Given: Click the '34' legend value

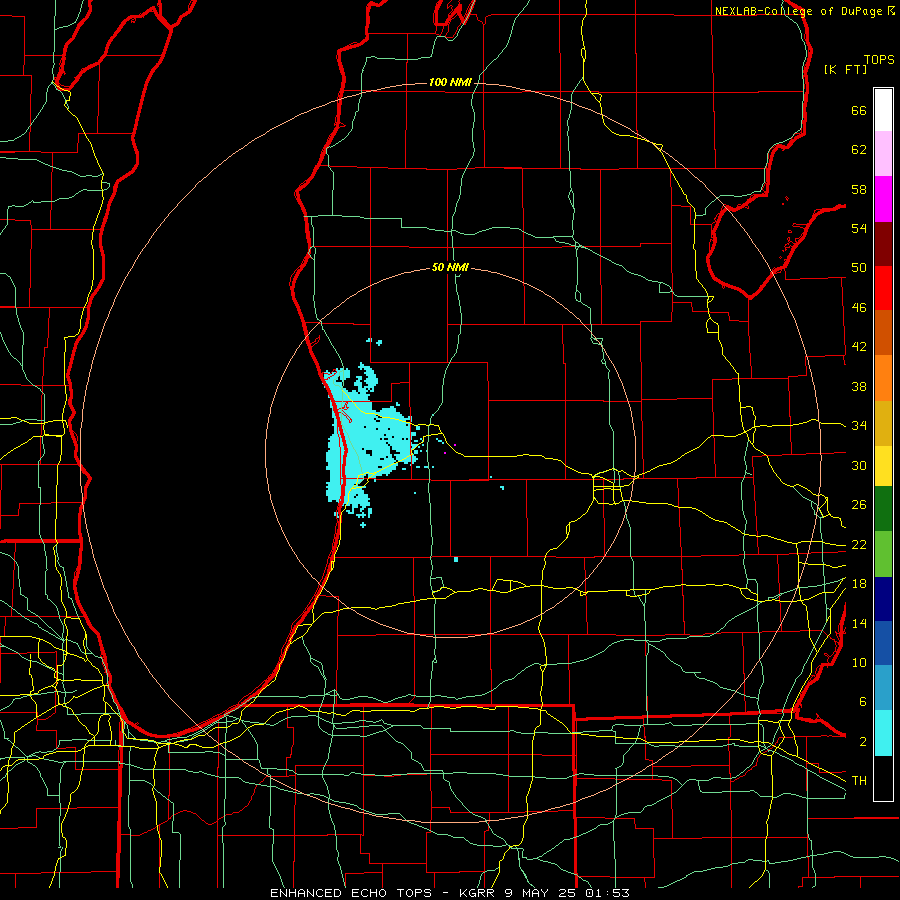Looking at the screenshot, I should click(x=859, y=426).
